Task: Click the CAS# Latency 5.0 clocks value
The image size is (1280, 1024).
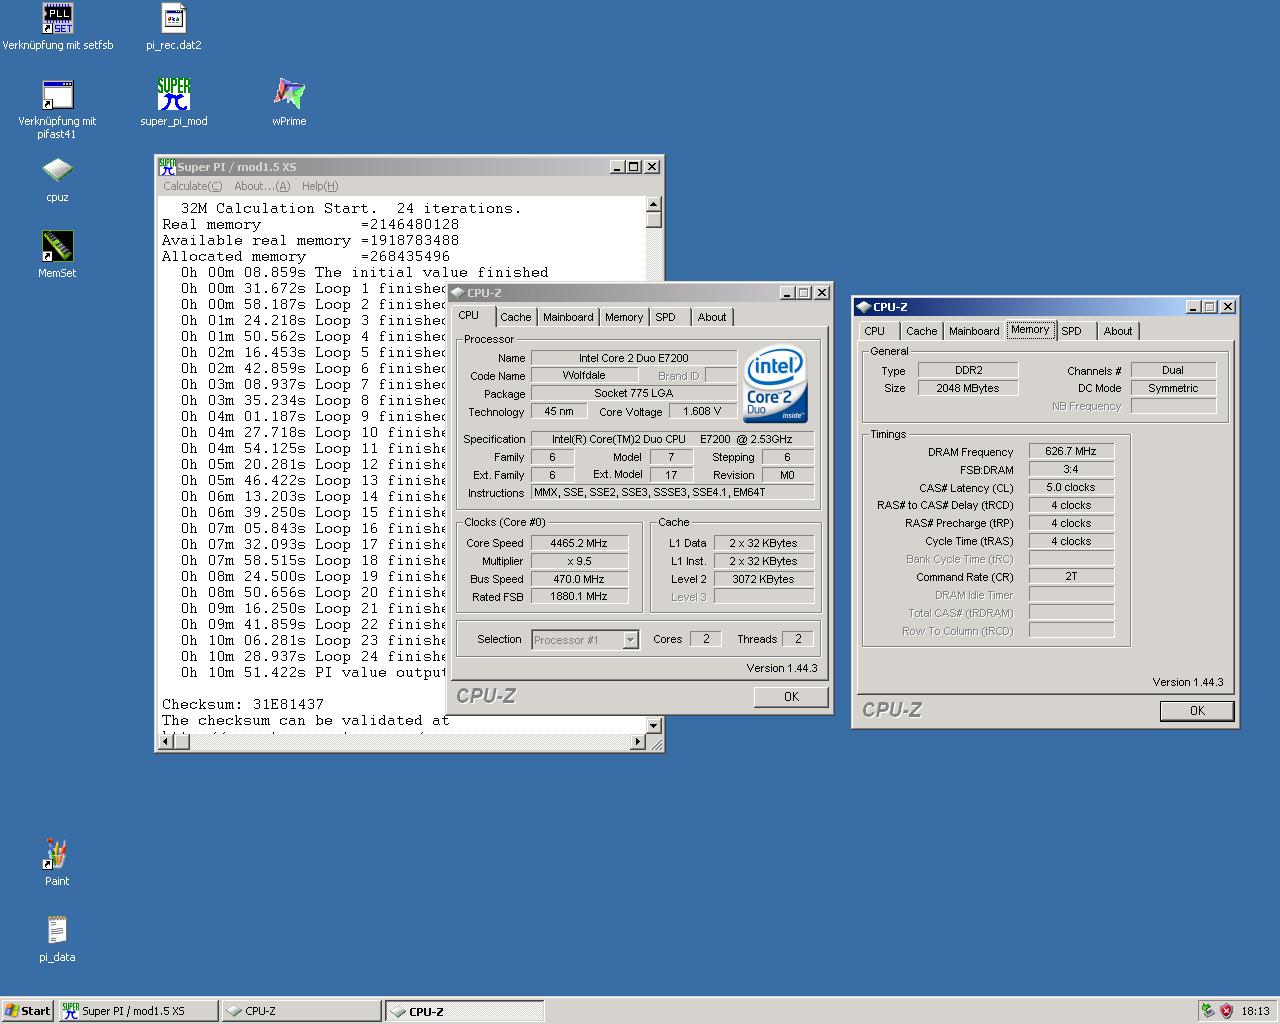Action: pyautogui.click(x=1071, y=488)
